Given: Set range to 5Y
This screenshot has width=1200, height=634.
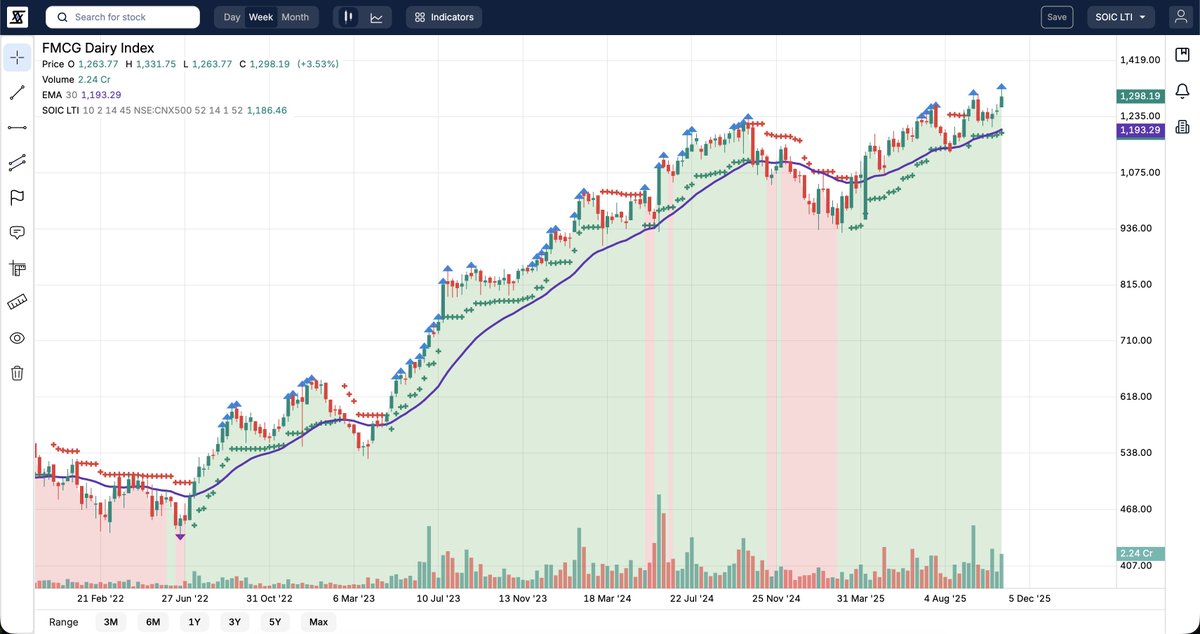Looking at the screenshot, I should click(x=275, y=622).
